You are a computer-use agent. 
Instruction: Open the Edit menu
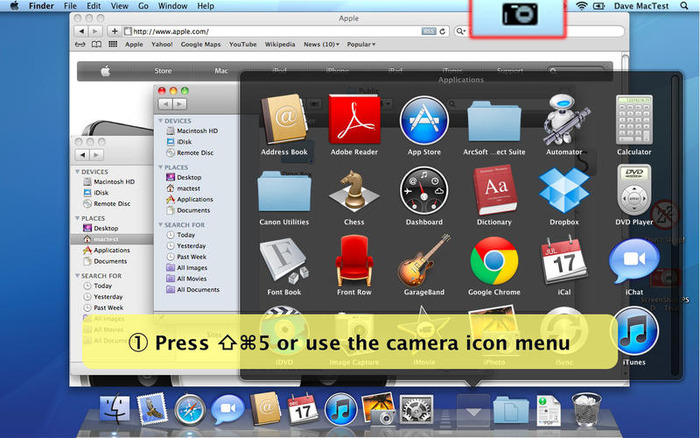[93, 6]
